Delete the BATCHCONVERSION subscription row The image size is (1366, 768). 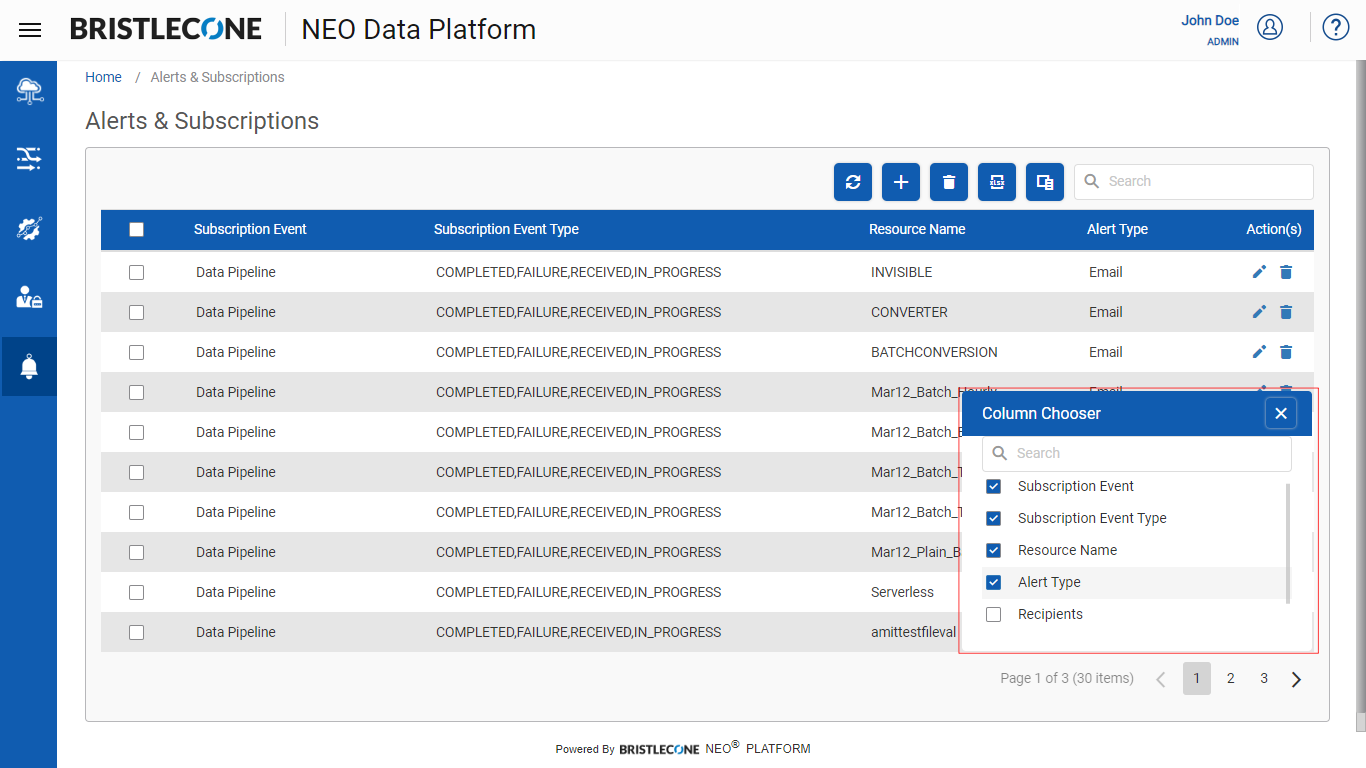[x=1286, y=352]
